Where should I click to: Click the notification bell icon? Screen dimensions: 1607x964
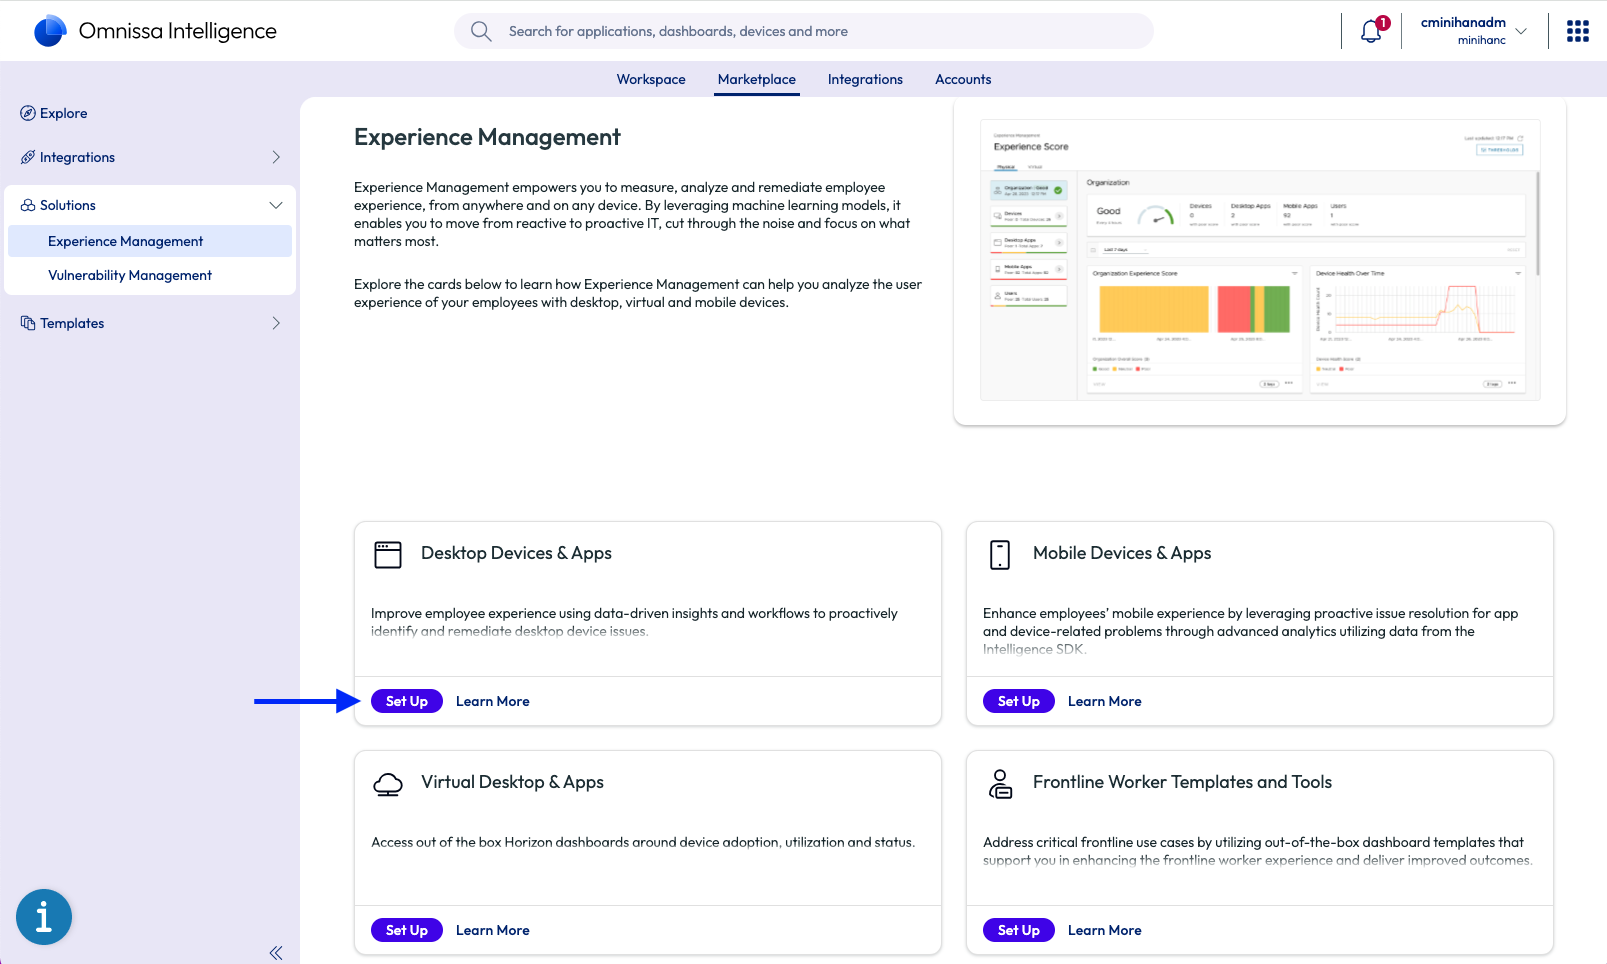tap(1371, 32)
